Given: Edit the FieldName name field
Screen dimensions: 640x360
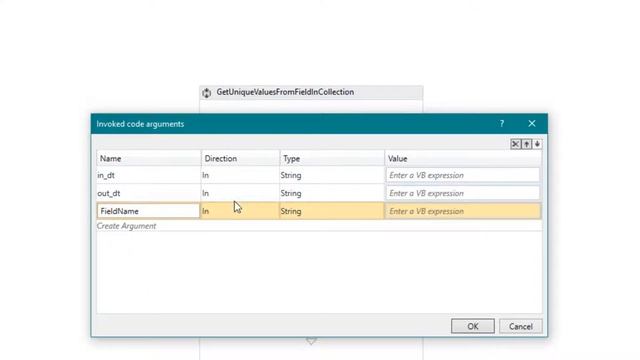Looking at the screenshot, I should (x=149, y=211).
